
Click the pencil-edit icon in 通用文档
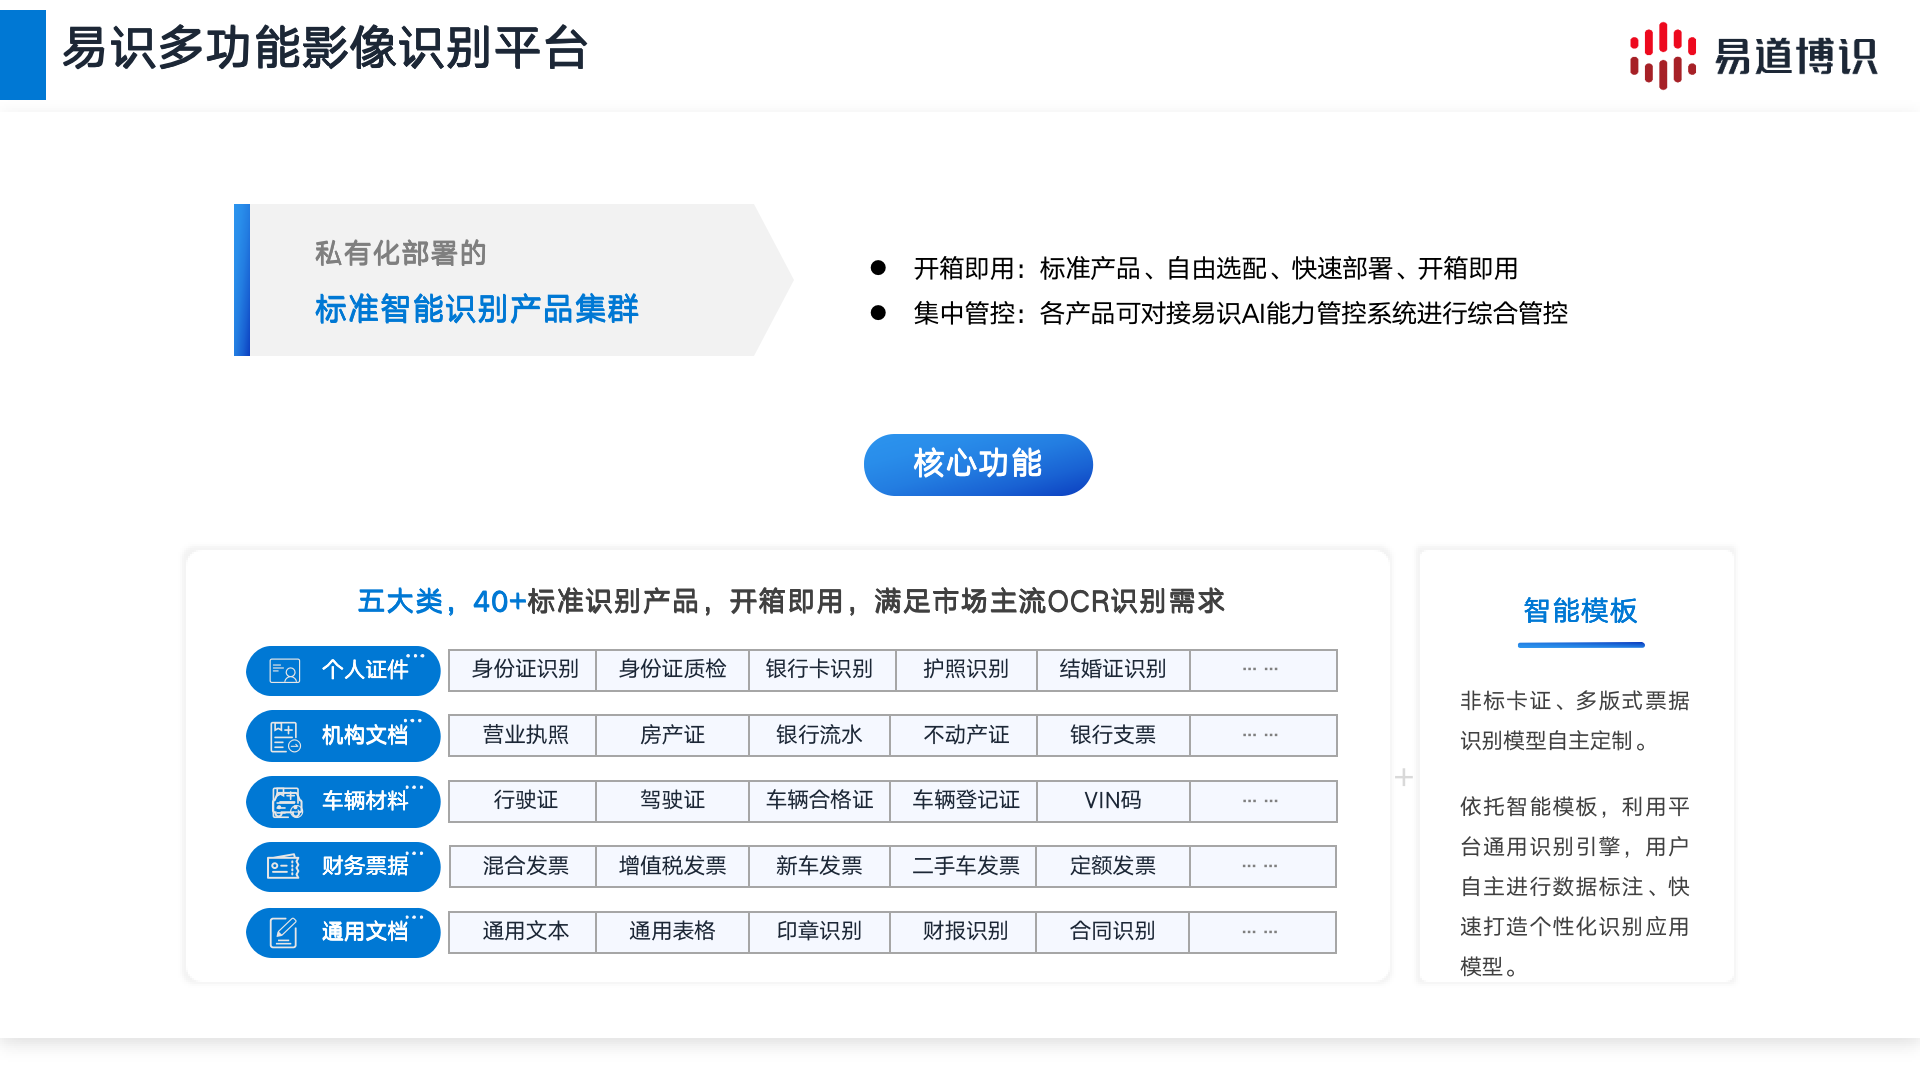point(284,932)
